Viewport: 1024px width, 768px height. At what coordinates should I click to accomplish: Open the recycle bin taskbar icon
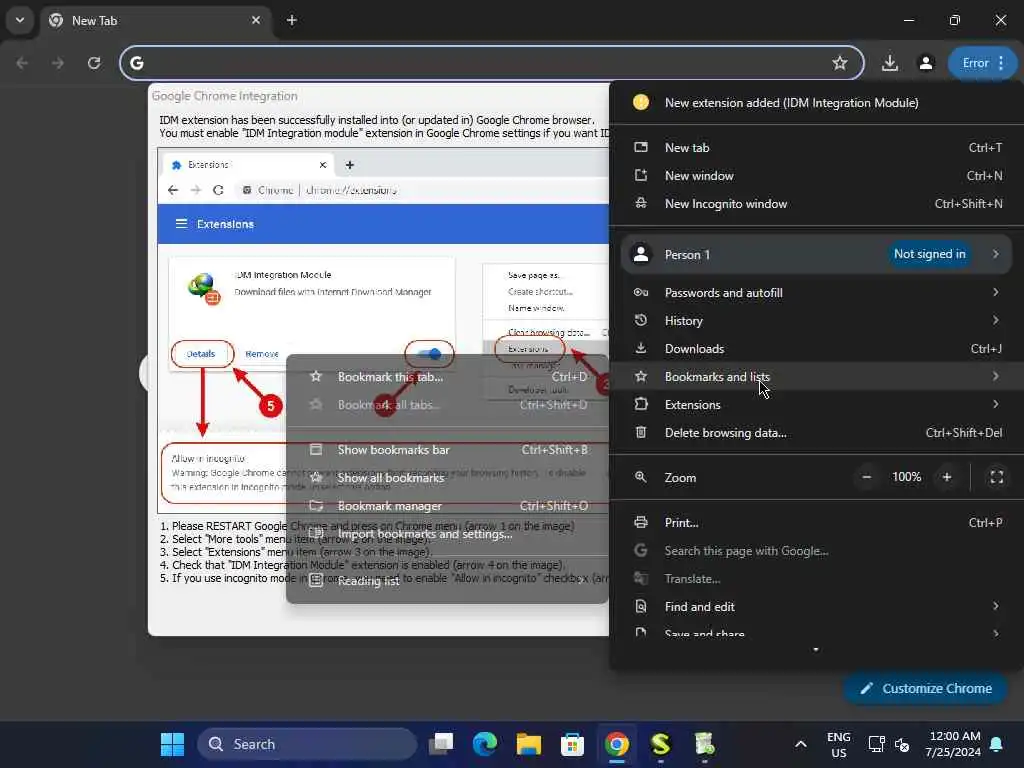coord(704,744)
